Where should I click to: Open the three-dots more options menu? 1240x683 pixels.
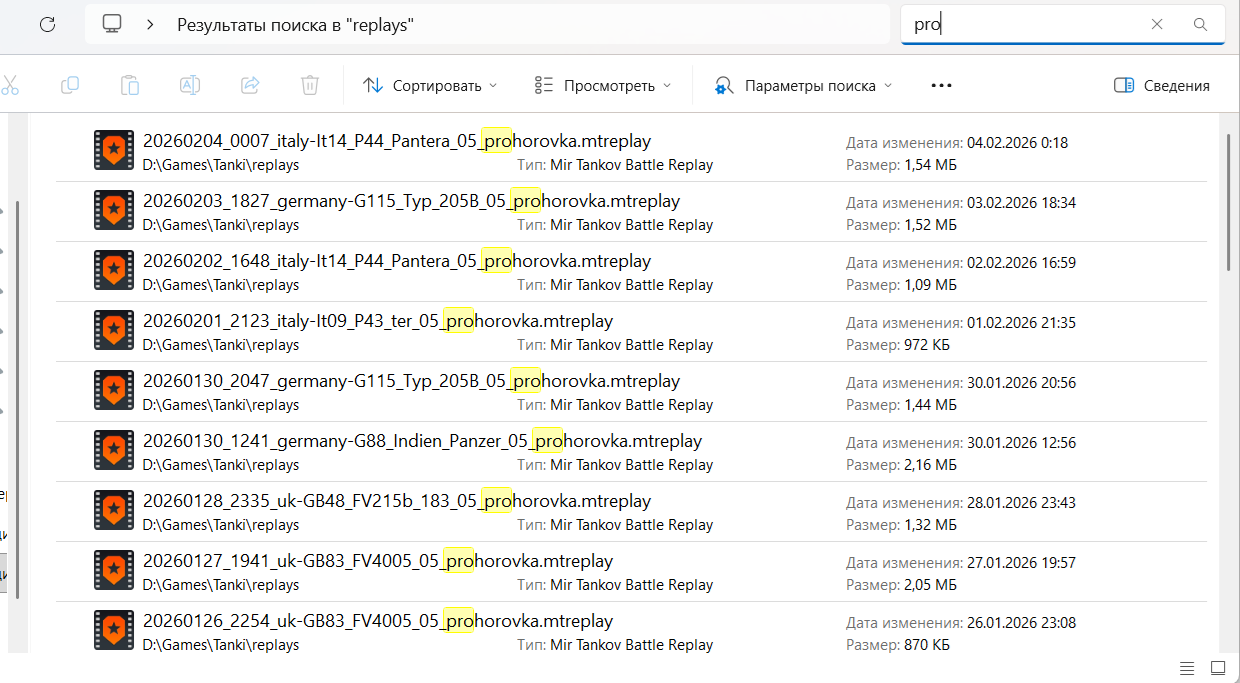941,85
